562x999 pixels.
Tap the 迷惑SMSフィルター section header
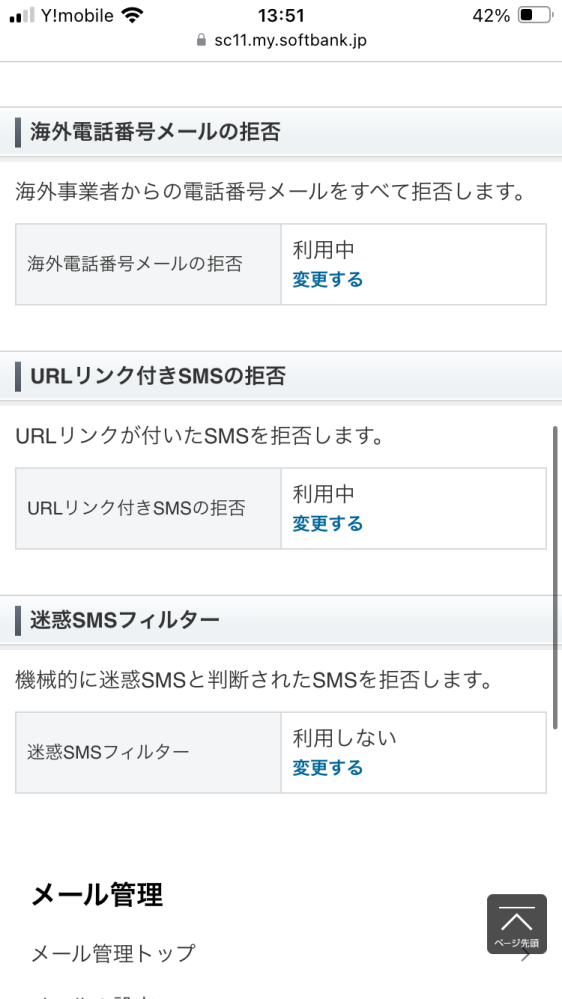coord(281,620)
